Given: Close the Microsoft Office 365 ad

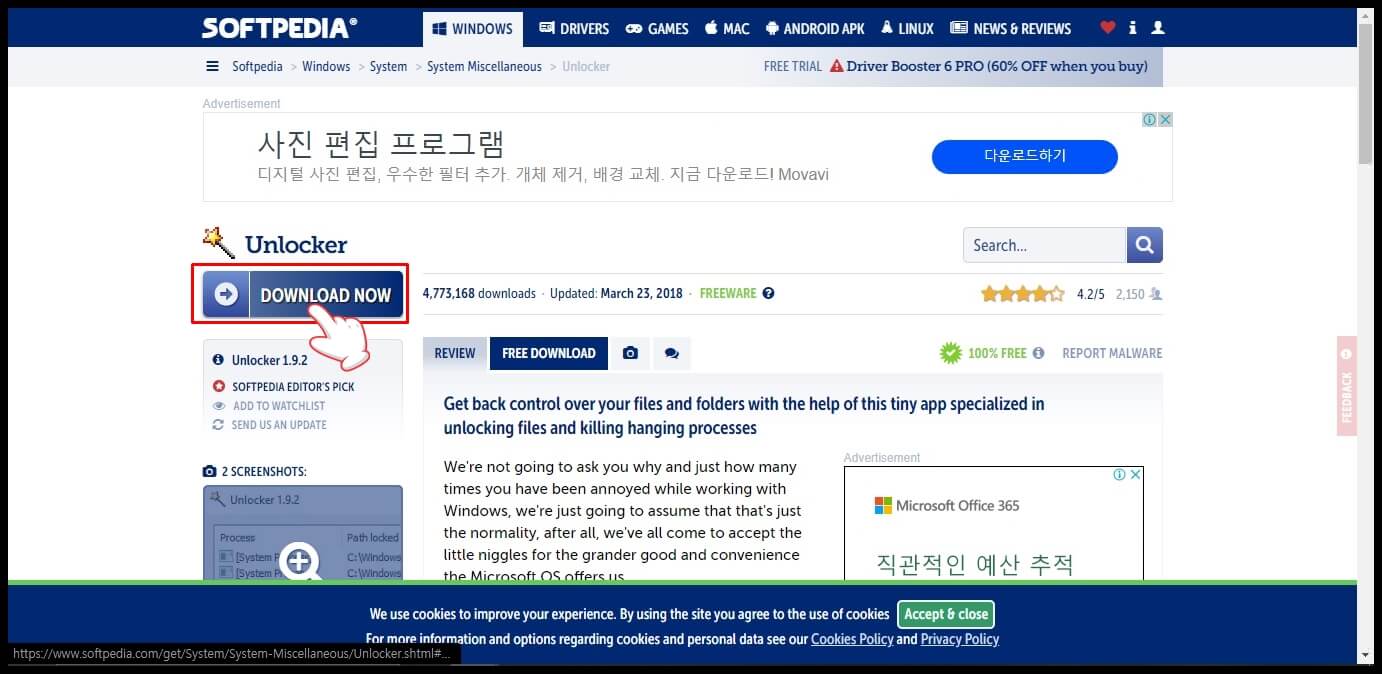Looking at the screenshot, I should (1136, 474).
